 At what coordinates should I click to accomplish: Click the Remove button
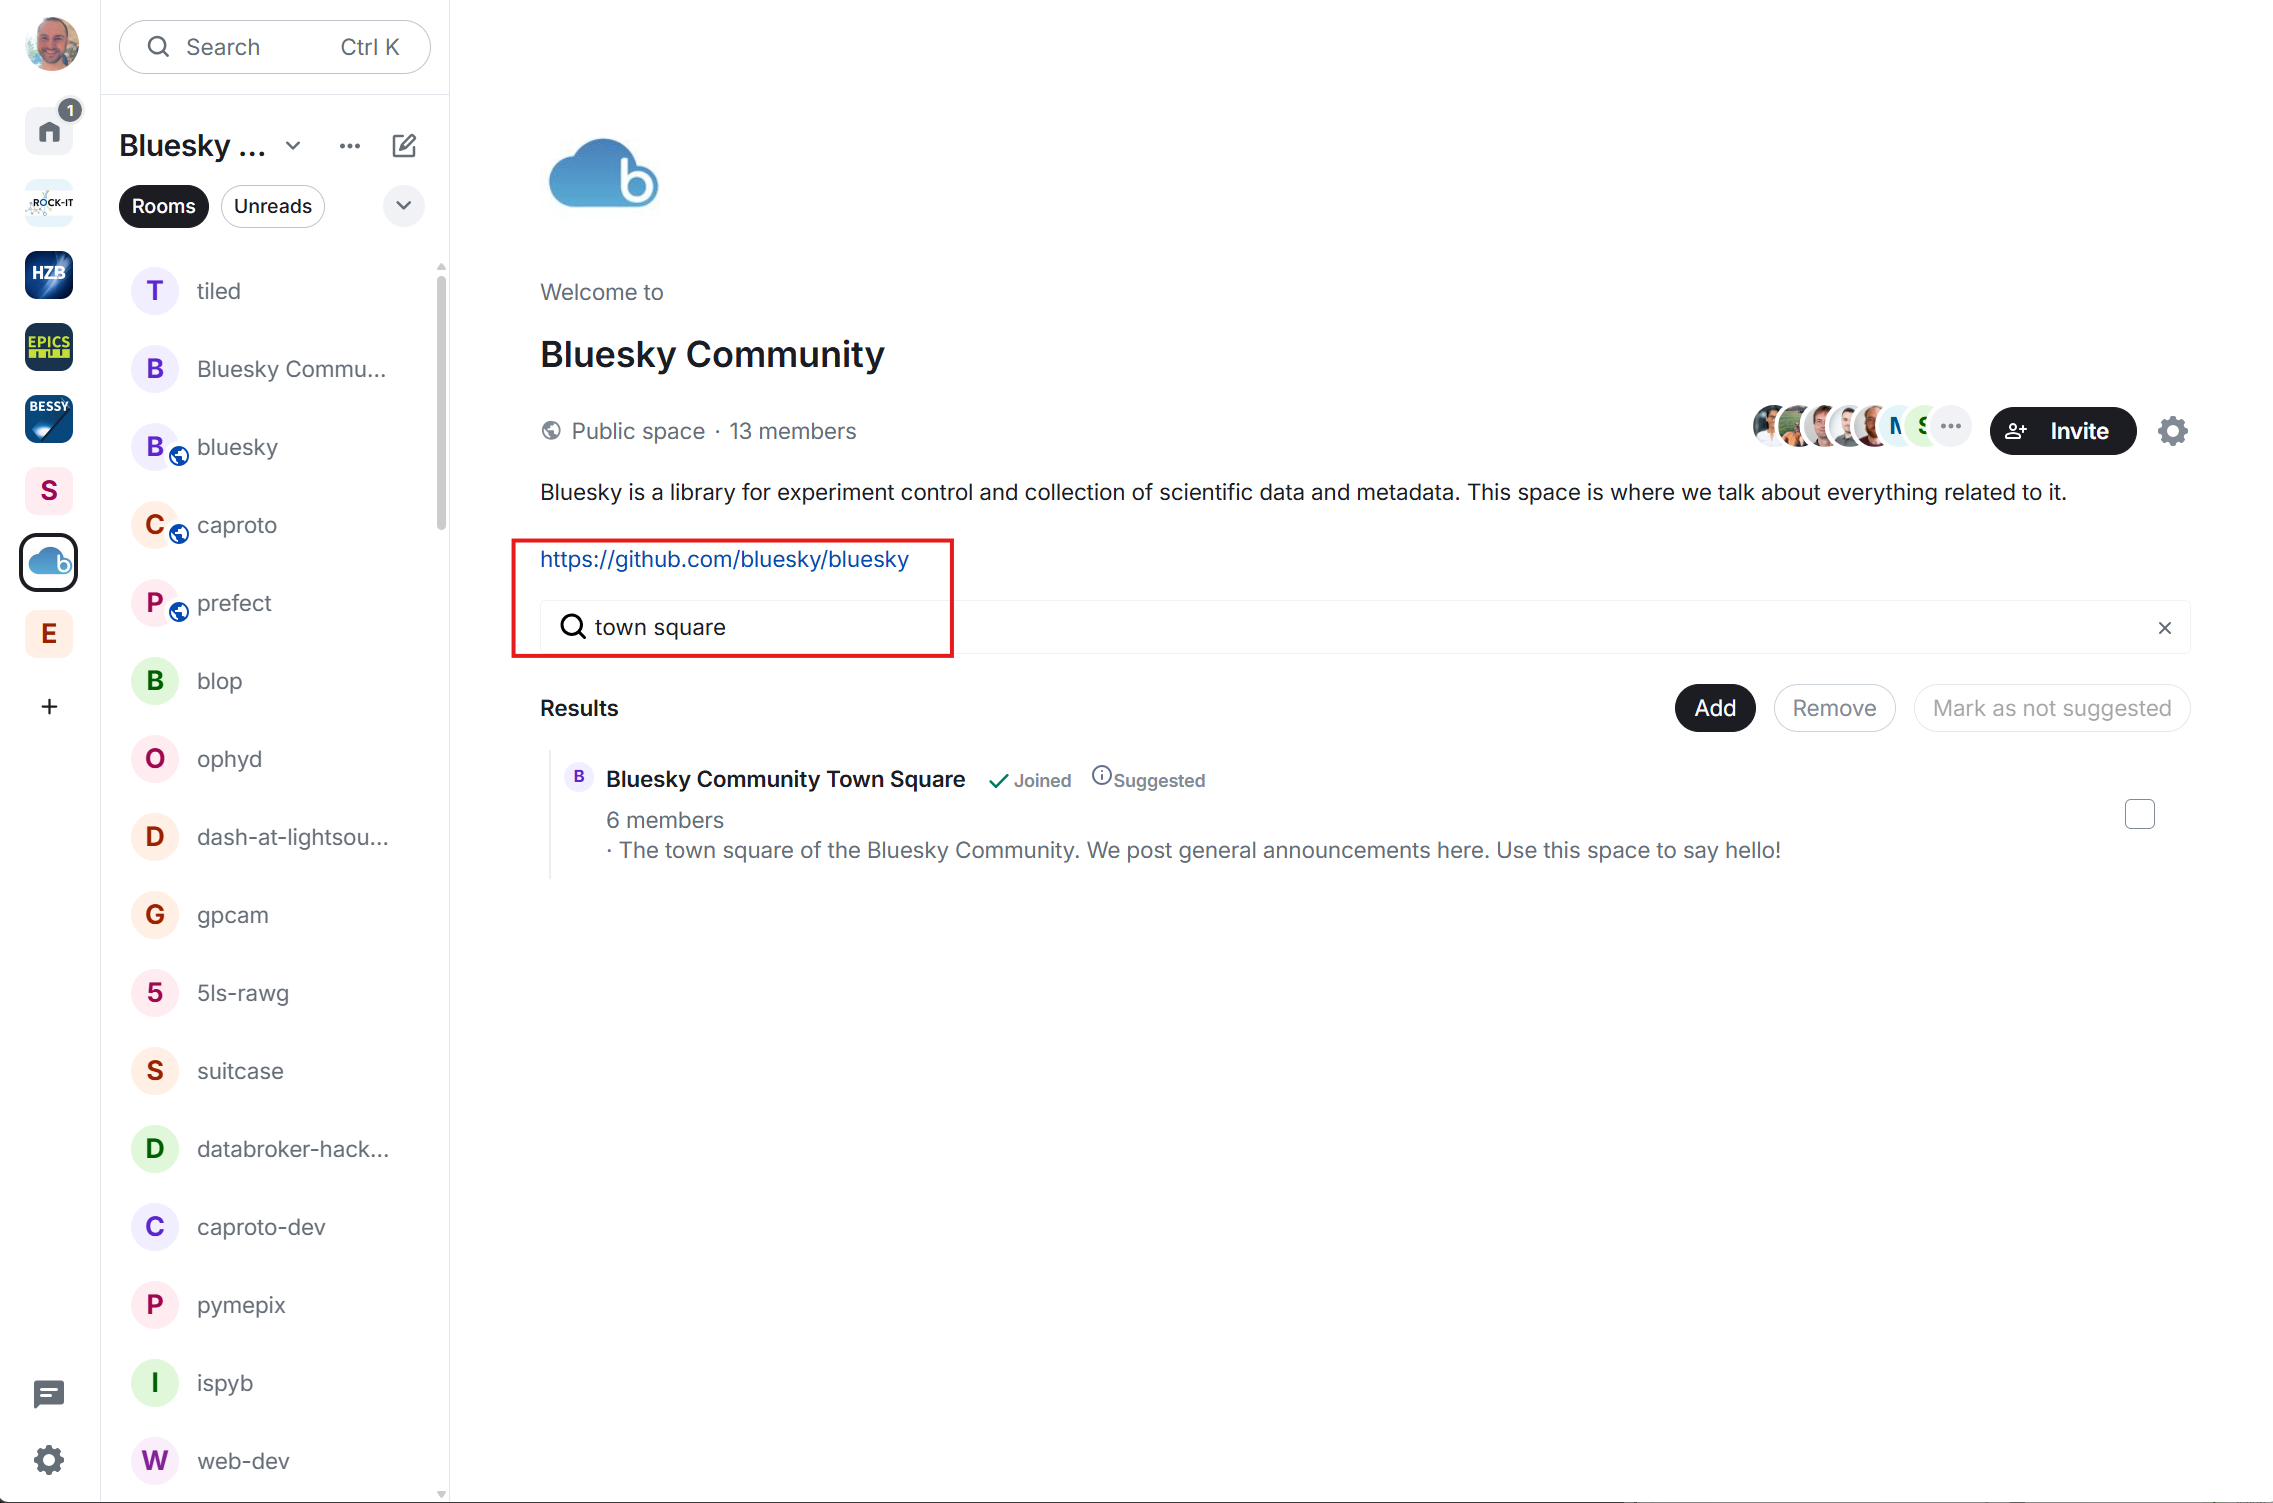1834,708
